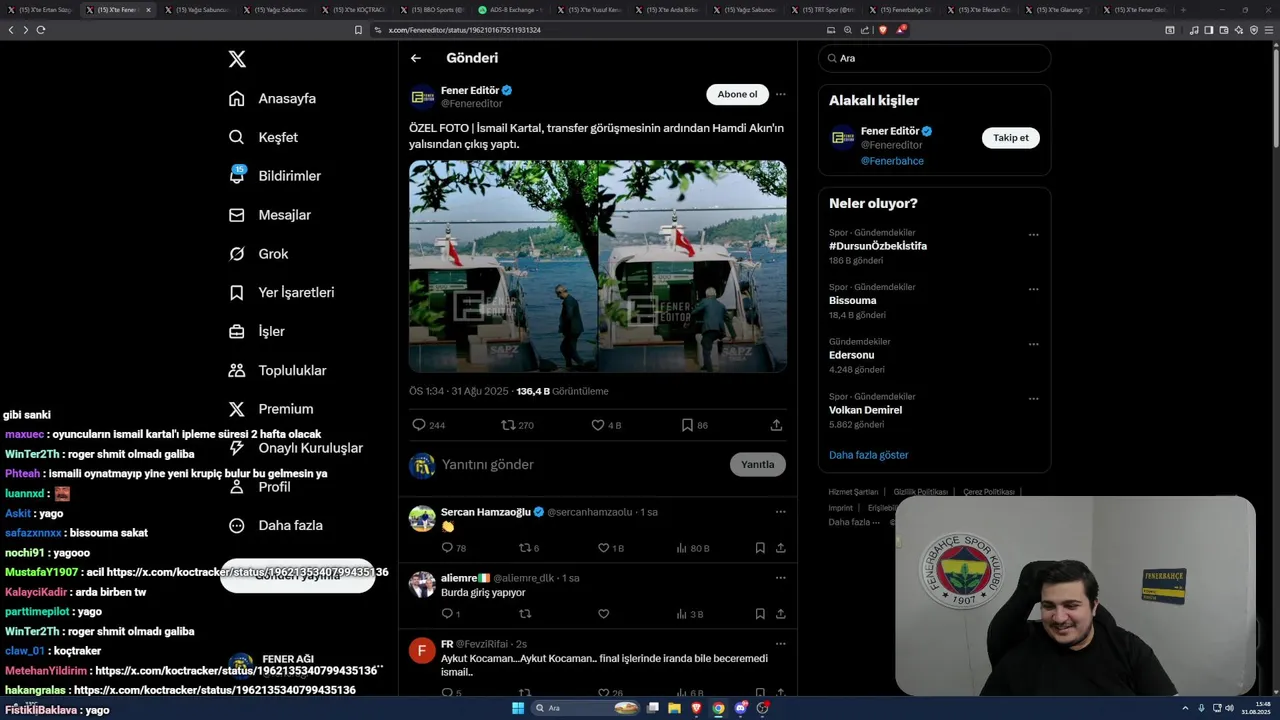Open Keşfet from the sidebar
Screen dimensions: 1280x720
[263, 137]
